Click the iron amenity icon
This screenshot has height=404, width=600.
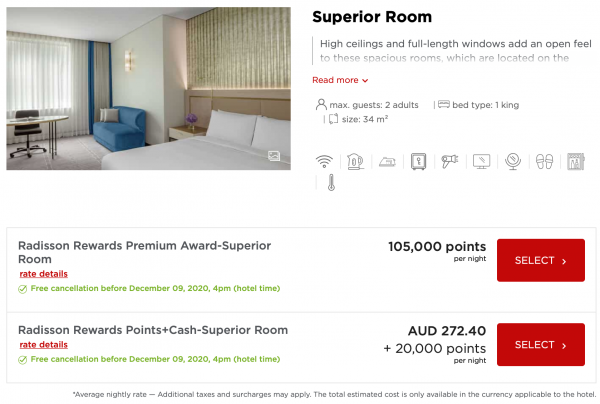click(386, 160)
